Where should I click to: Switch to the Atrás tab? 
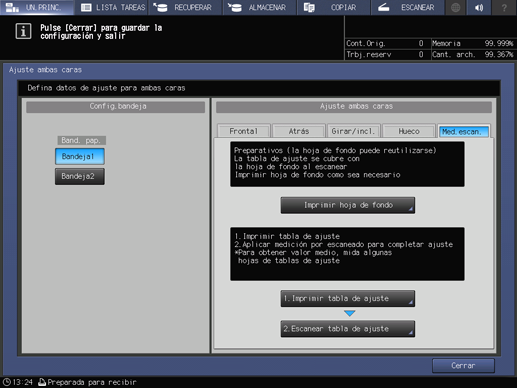point(299,131)
